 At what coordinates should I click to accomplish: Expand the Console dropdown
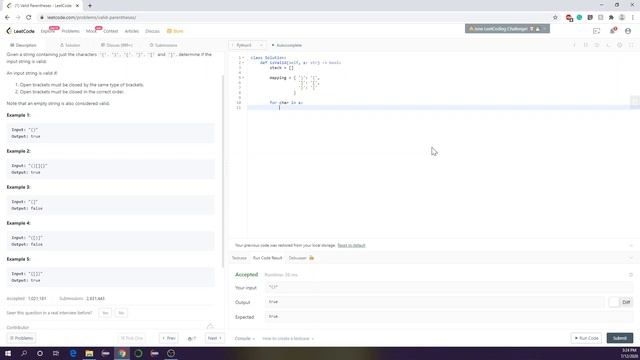(x=244, y=338)
